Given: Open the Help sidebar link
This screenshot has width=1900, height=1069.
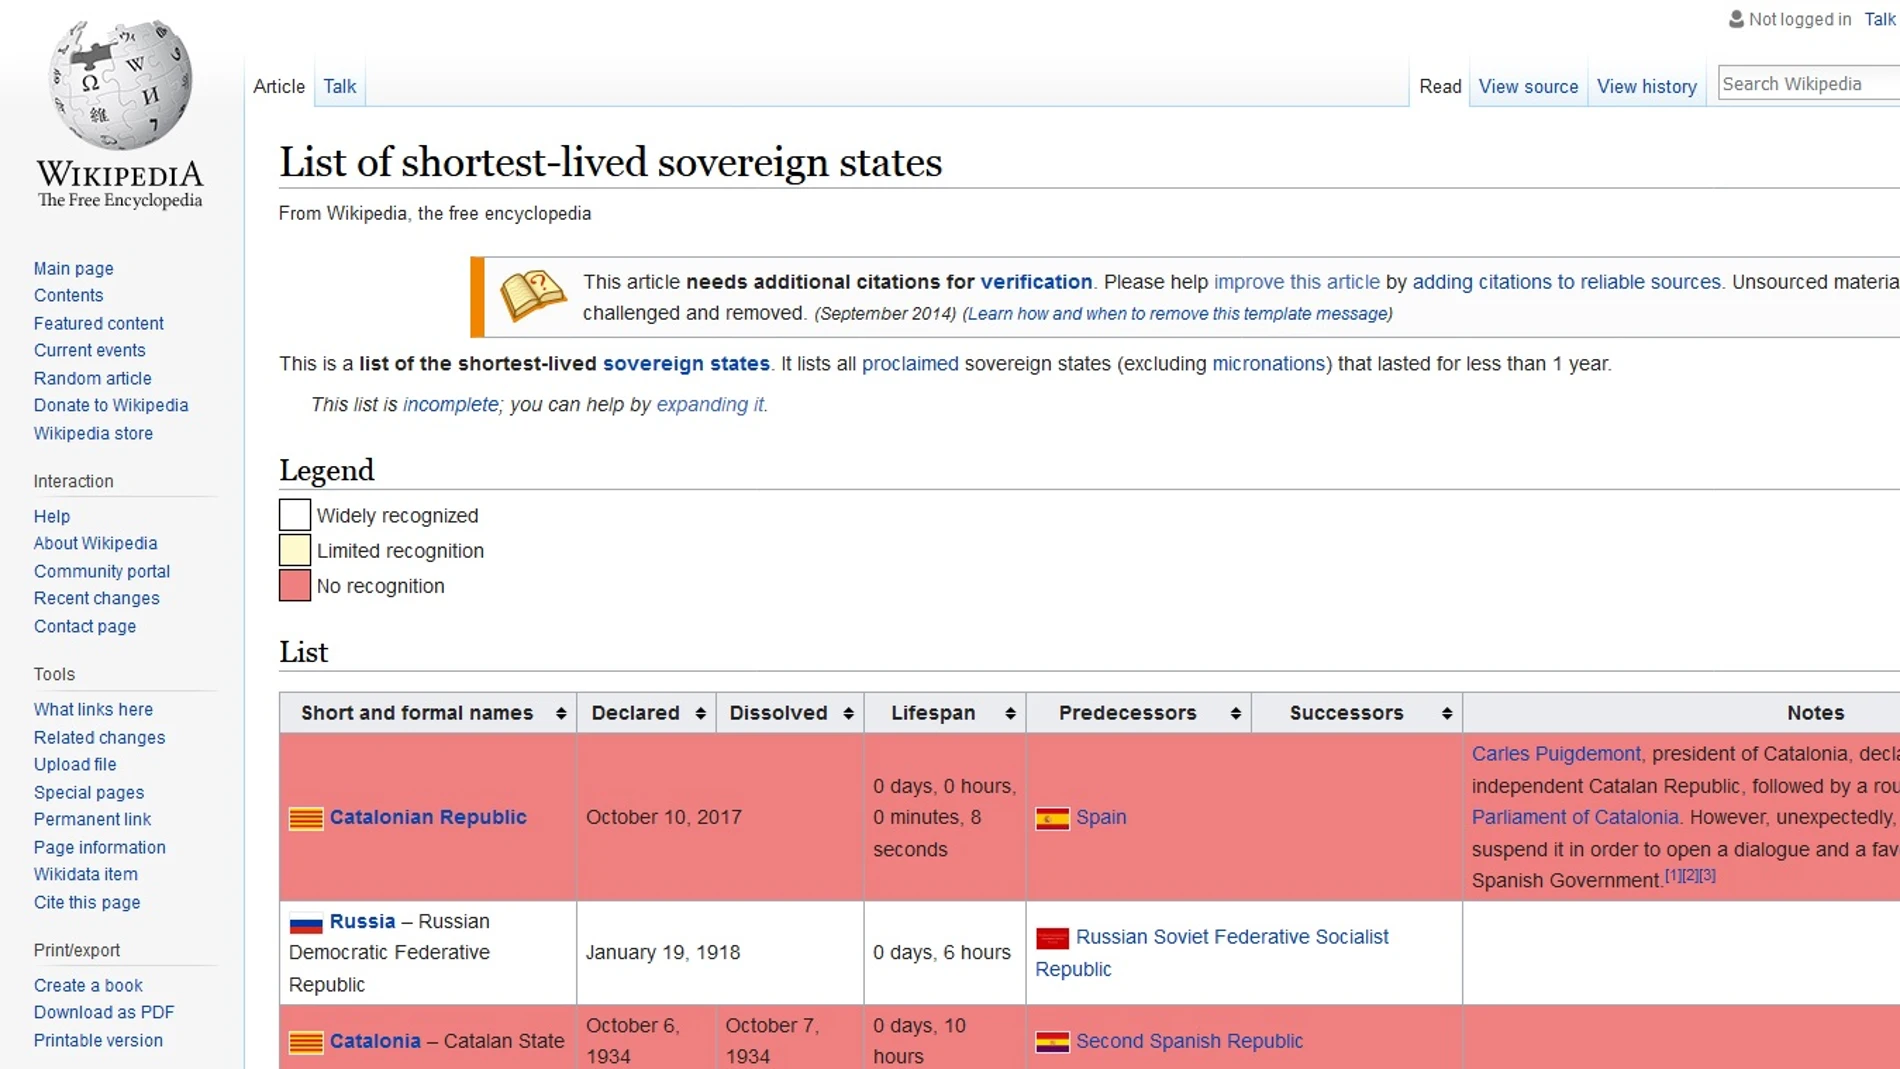Looking at the screenshot, I should pyautogui.click(x=52, y=516).
